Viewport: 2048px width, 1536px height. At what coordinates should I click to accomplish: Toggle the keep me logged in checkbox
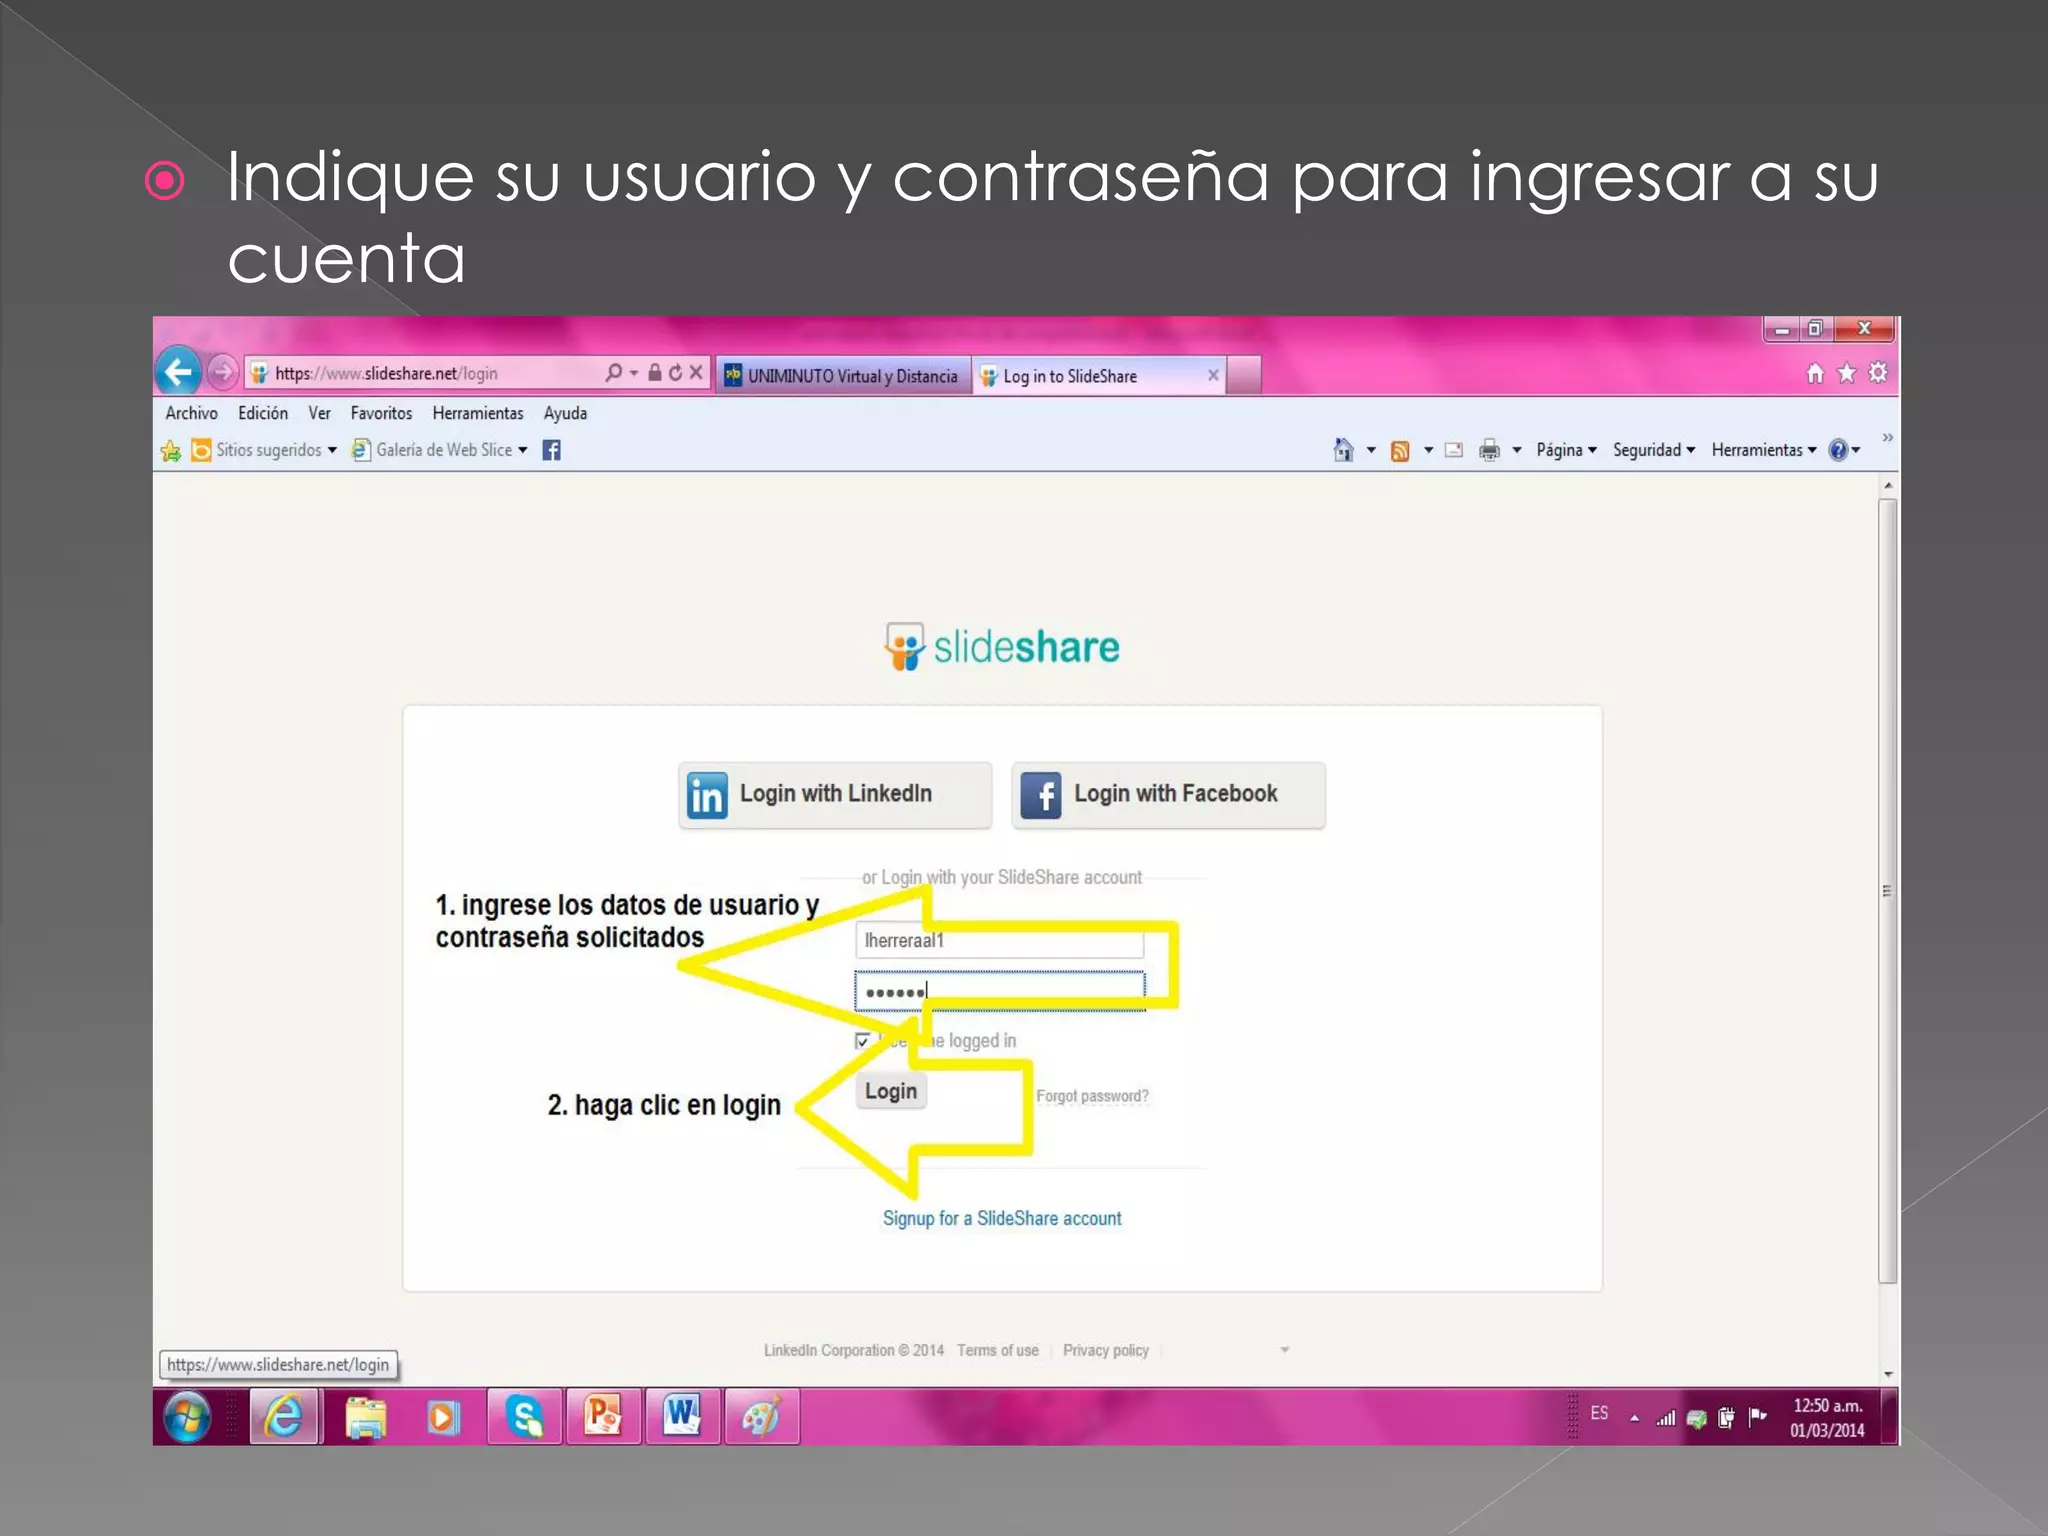[862, 1041]
